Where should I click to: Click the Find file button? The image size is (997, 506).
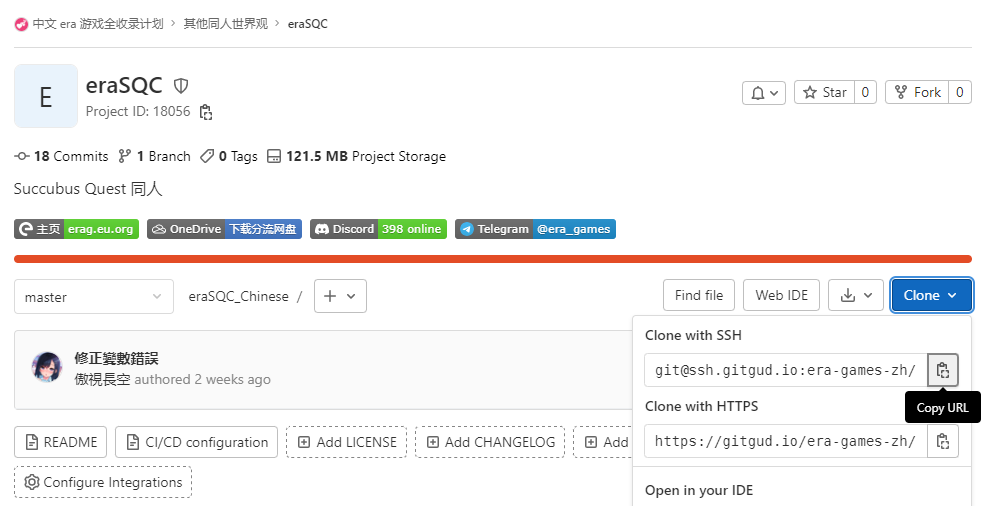pos(699,296)
